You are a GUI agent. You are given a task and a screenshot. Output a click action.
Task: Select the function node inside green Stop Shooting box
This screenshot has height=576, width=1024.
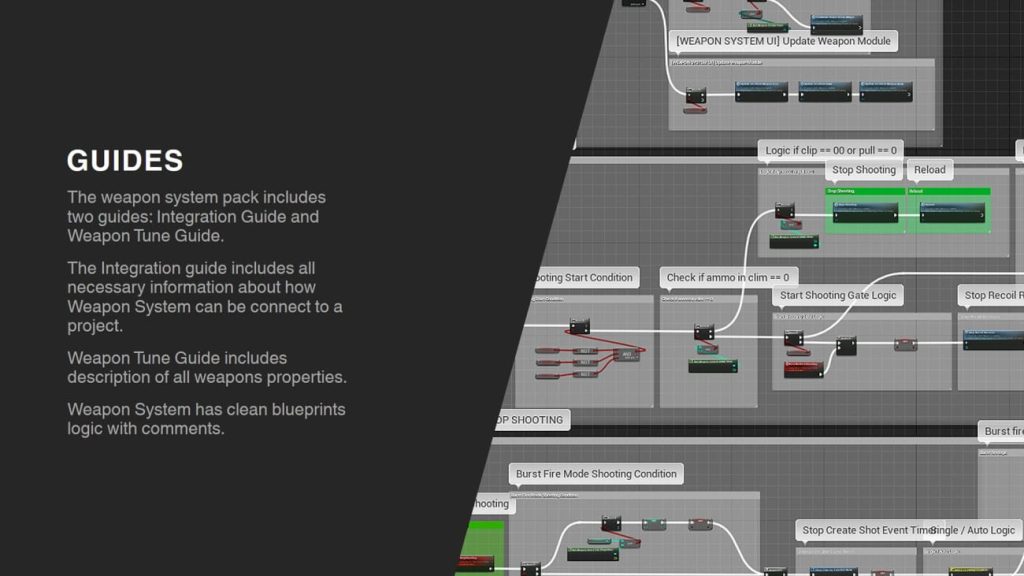pyautogui.click(x=866, y=213)
